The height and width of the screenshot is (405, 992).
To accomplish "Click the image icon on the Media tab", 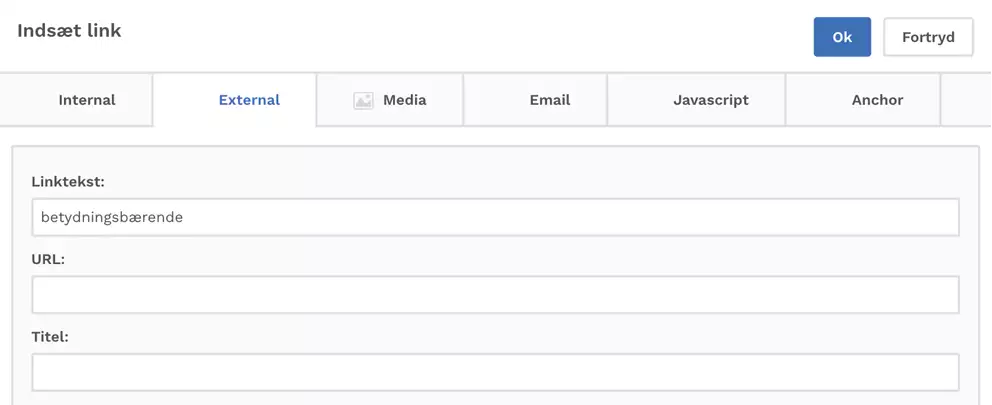I will 363,100.
